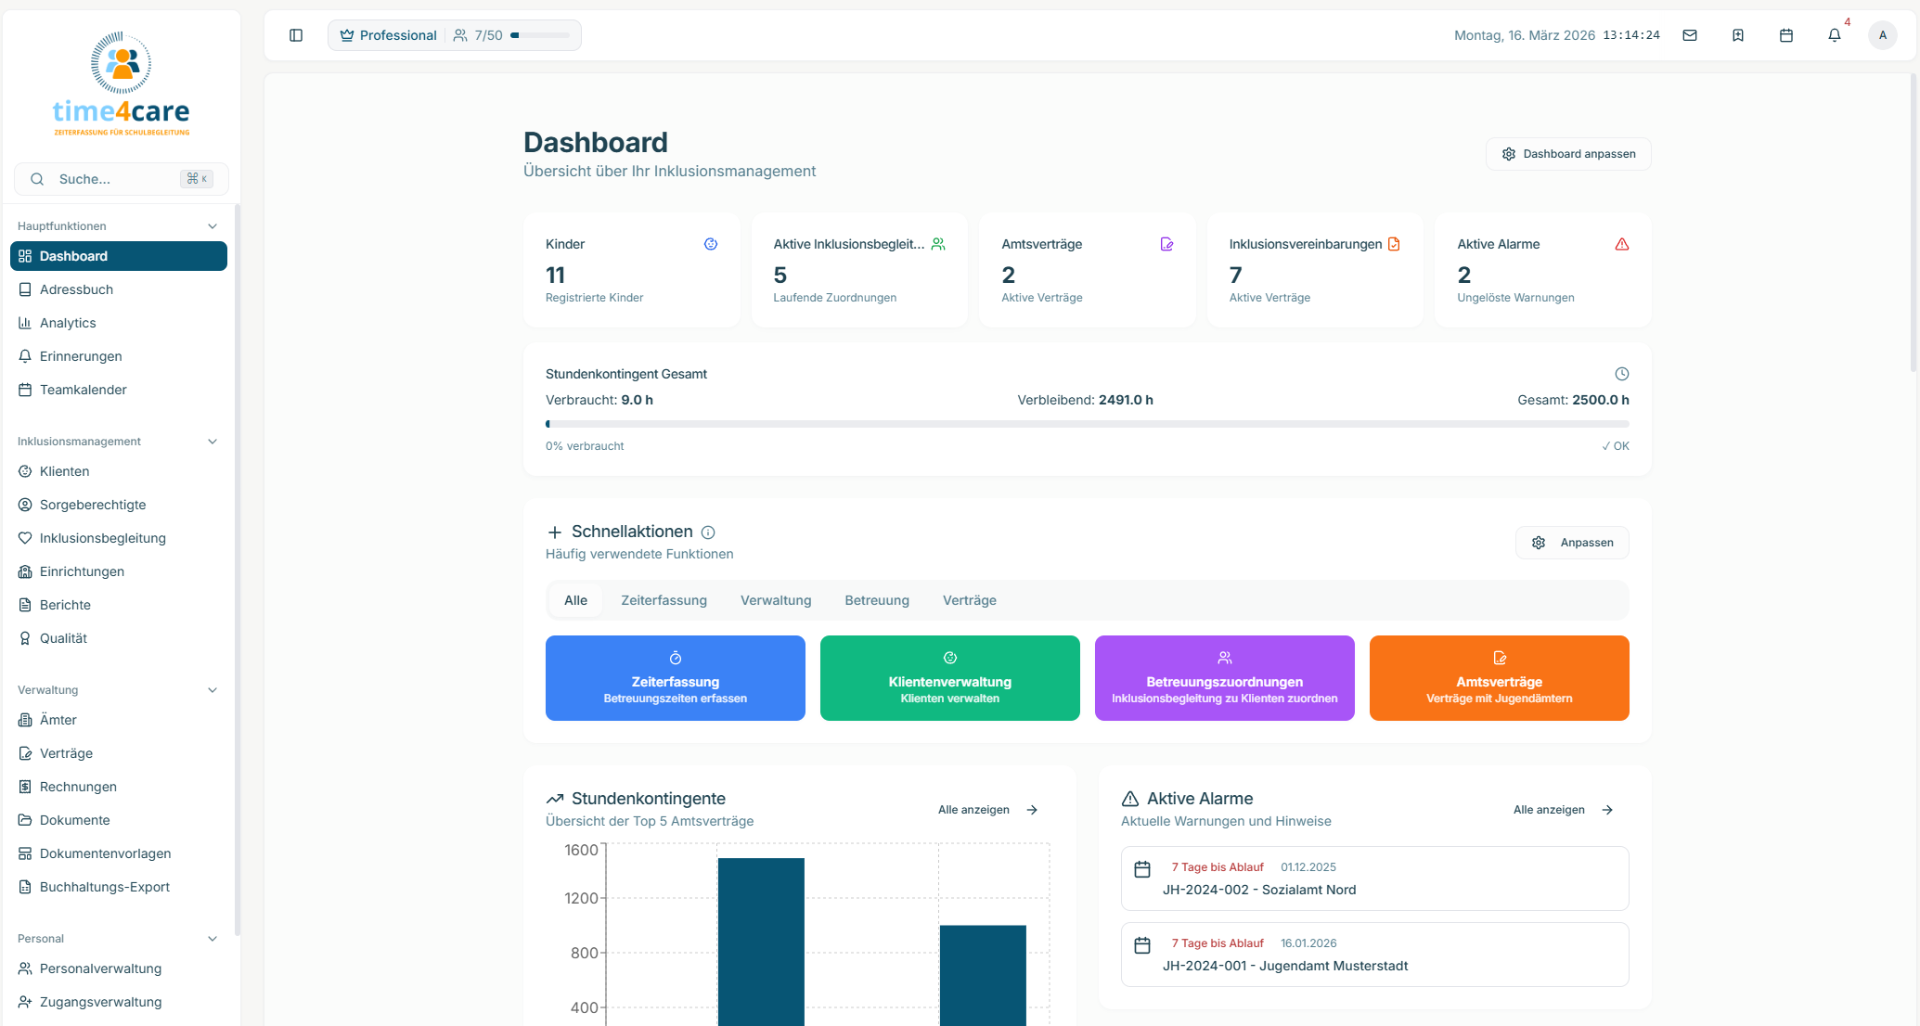Switch to the Betreuung tab
Viewport: 1920px width, 1026px height.
(877, 600)
